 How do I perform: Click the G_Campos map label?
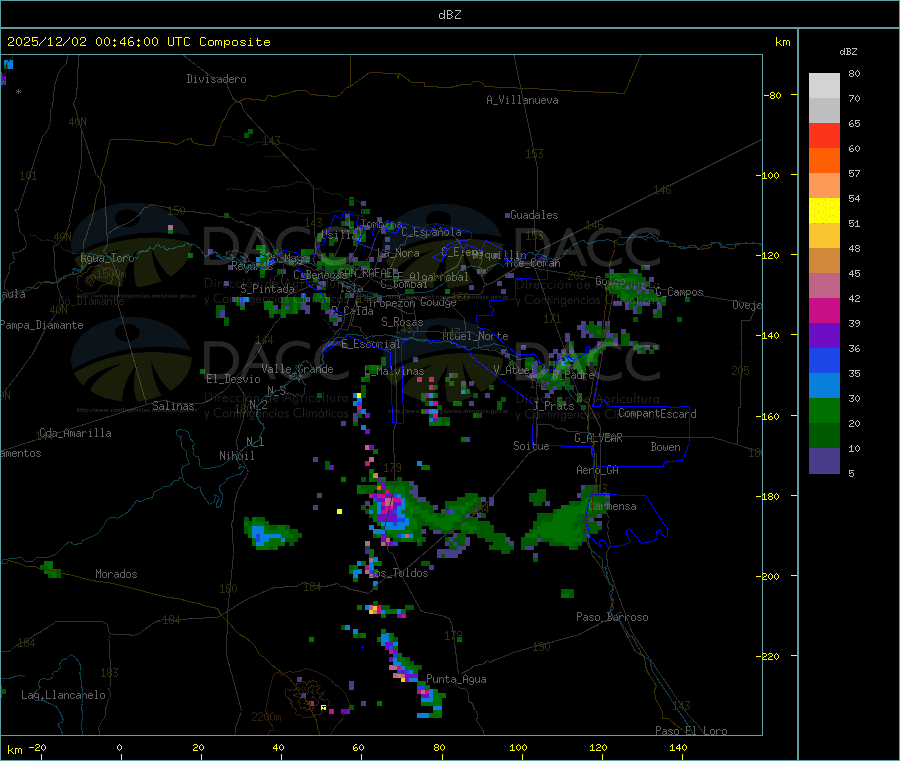point(680,292)
